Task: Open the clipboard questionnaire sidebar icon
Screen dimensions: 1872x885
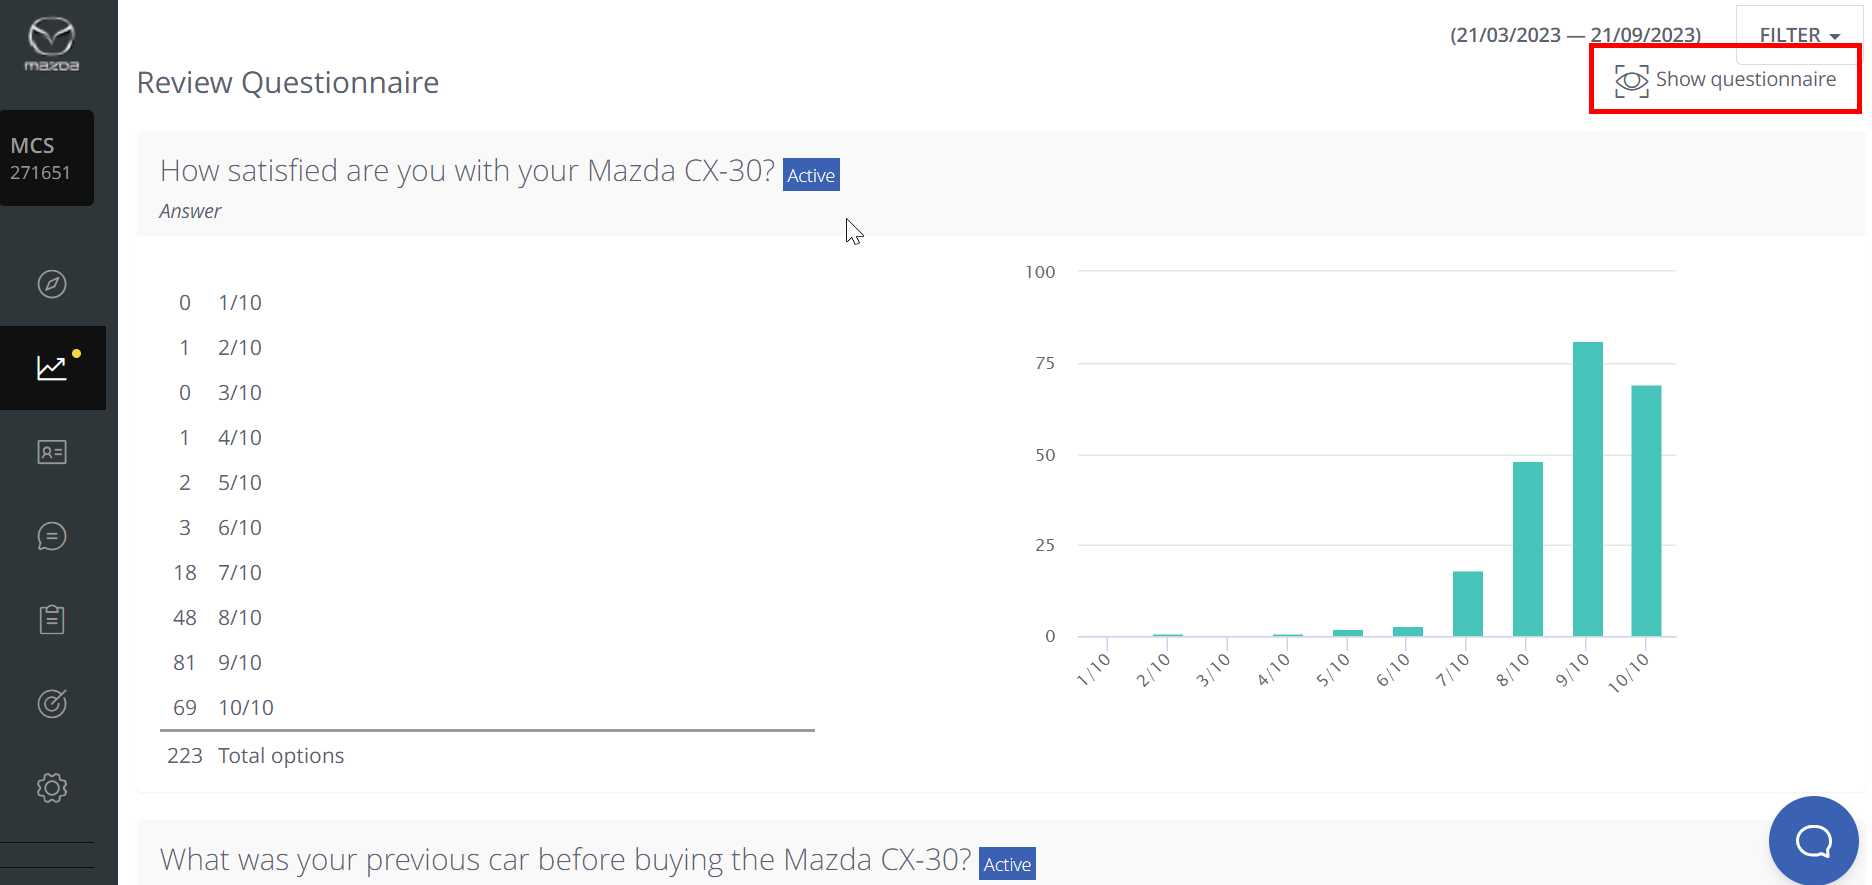Action: pyautogui.click(x=52, y=620)
